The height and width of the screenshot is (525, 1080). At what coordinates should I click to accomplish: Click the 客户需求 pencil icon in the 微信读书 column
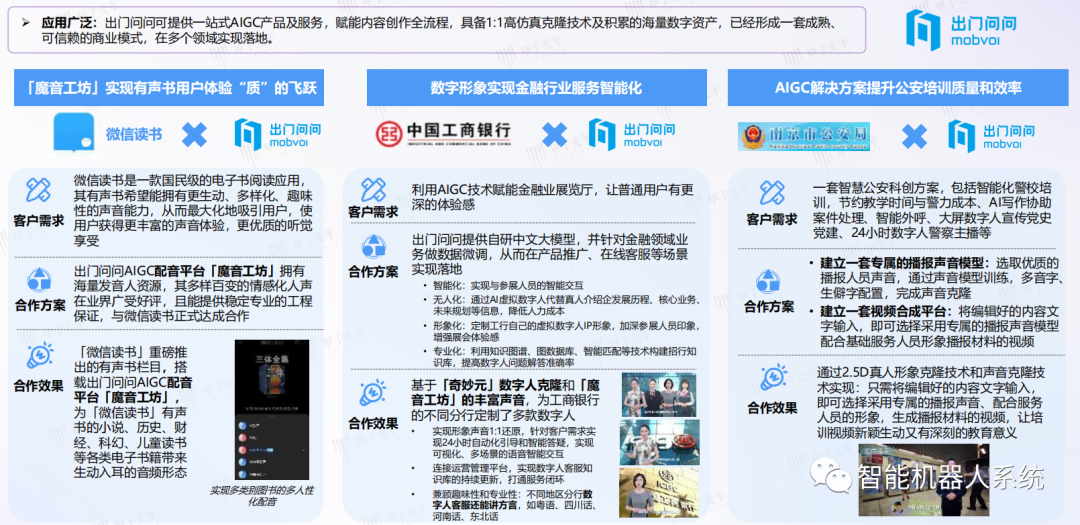[x=38, y=190]
